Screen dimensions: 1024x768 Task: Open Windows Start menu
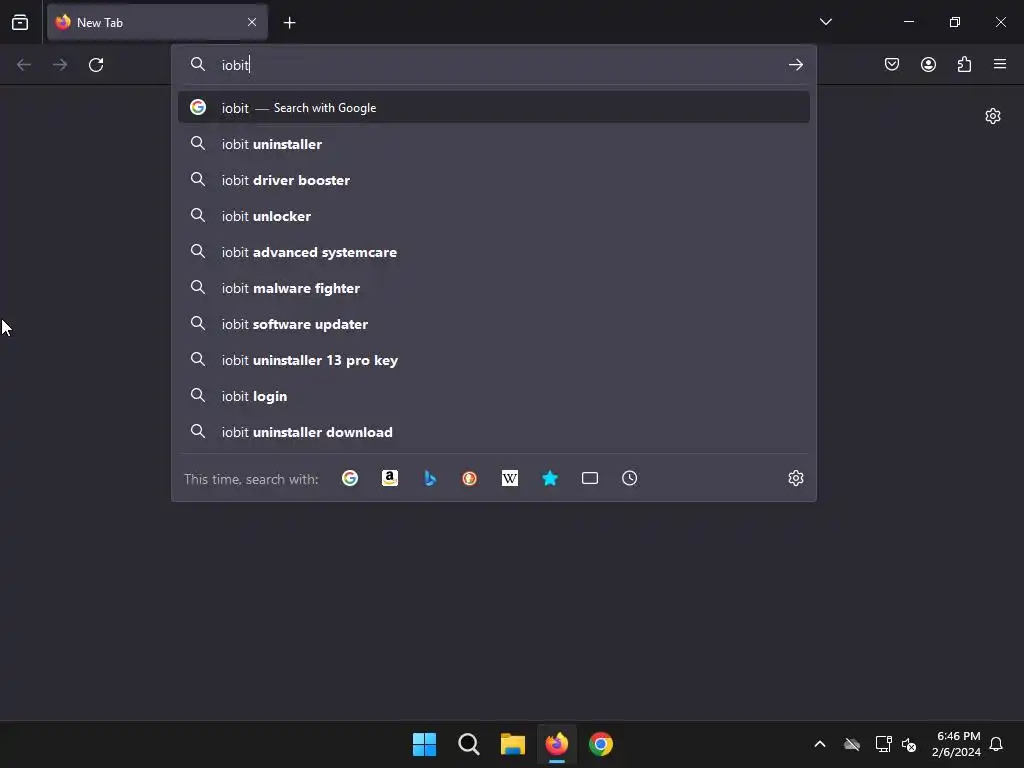click(424, 744)
